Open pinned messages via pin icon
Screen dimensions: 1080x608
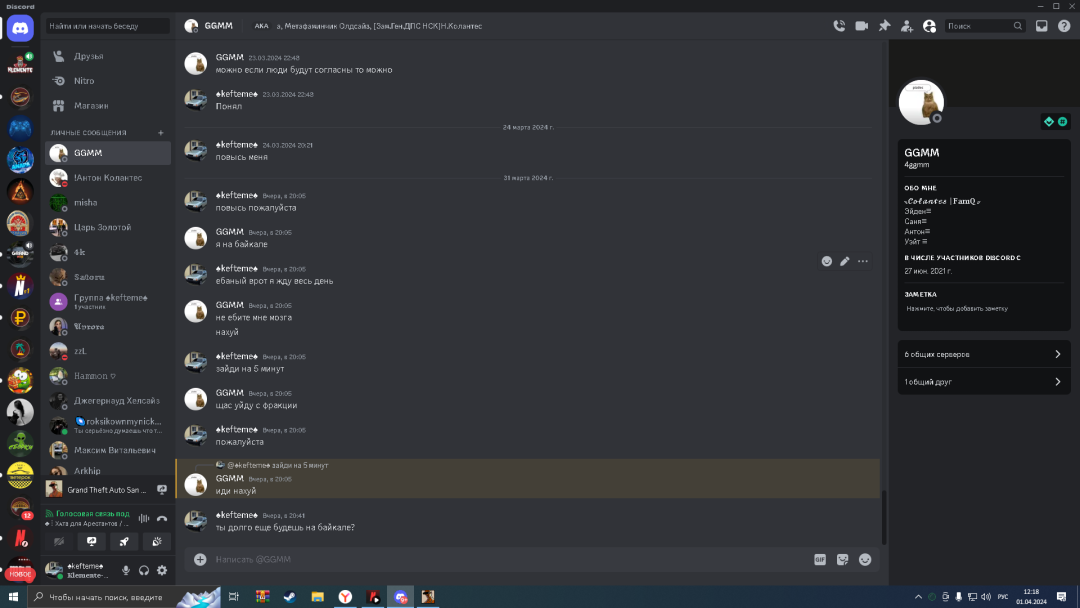[884, 26]
